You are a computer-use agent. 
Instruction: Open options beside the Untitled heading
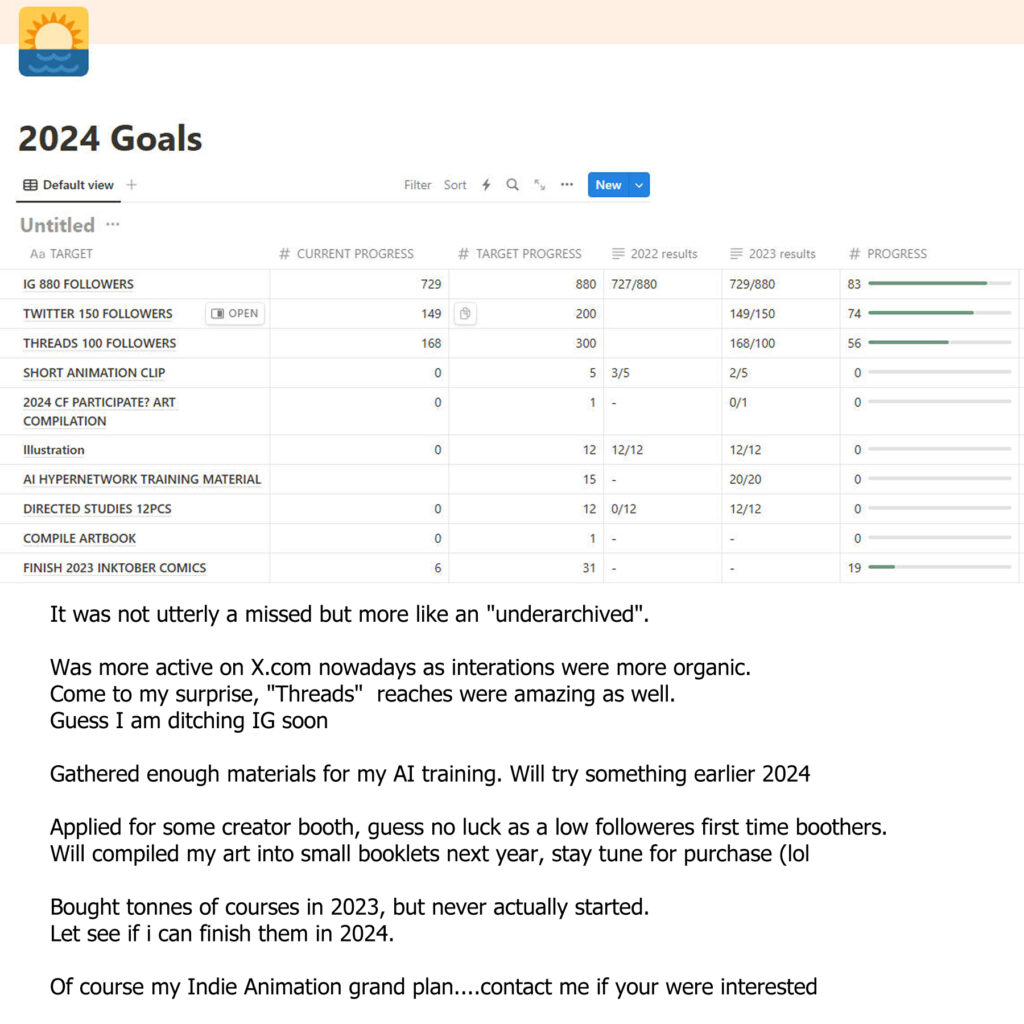113,225
